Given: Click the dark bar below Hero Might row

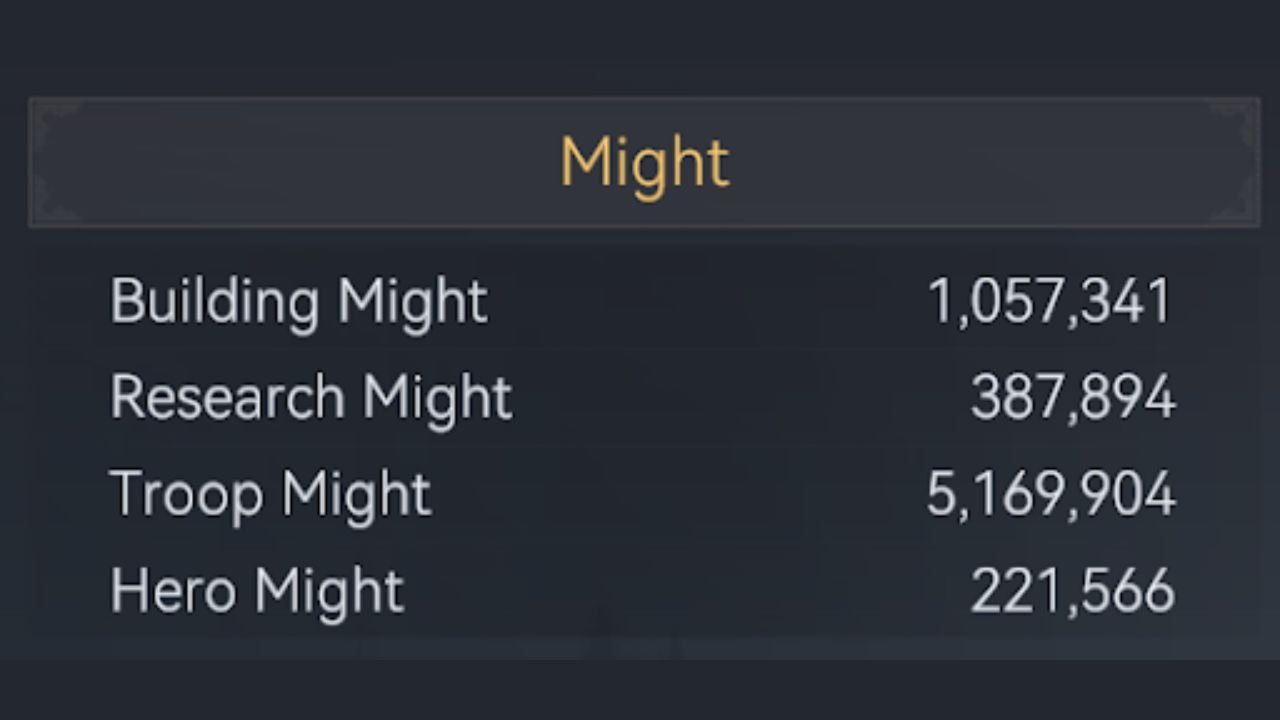Looking at the screenshot, I should pos(640,690).
